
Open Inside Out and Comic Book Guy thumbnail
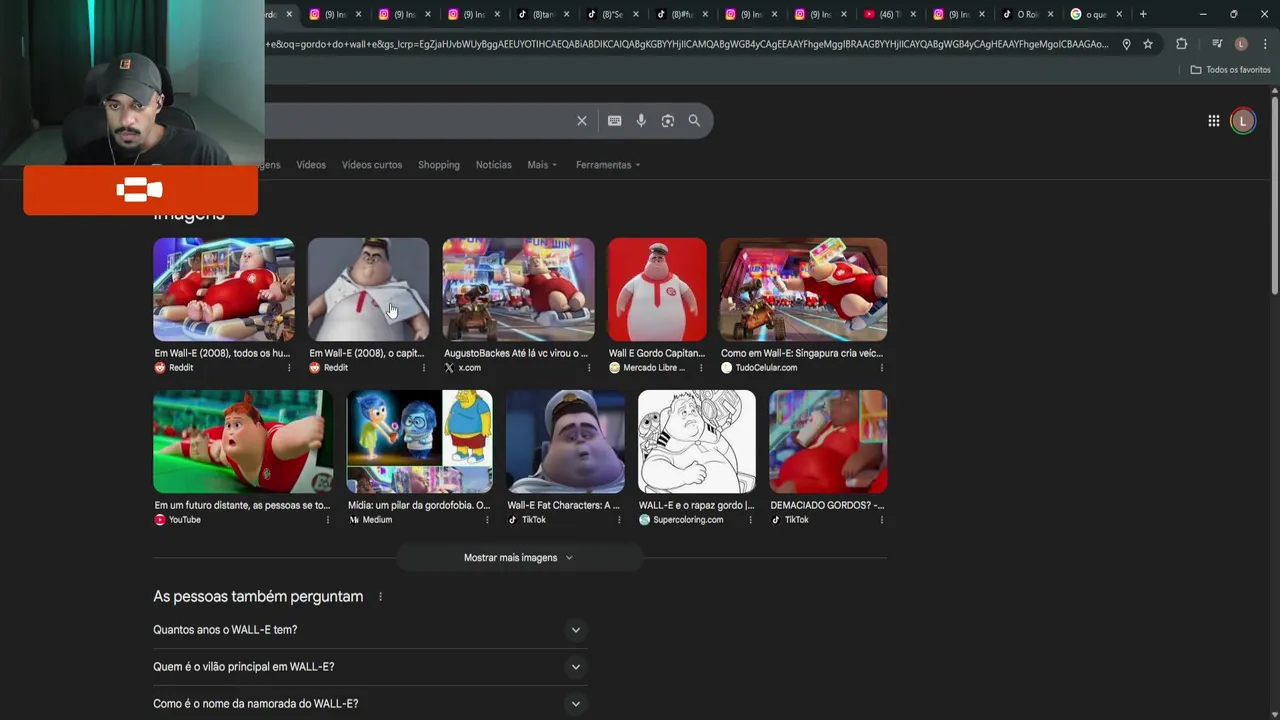pyautogui.click(x=419, y=442)
